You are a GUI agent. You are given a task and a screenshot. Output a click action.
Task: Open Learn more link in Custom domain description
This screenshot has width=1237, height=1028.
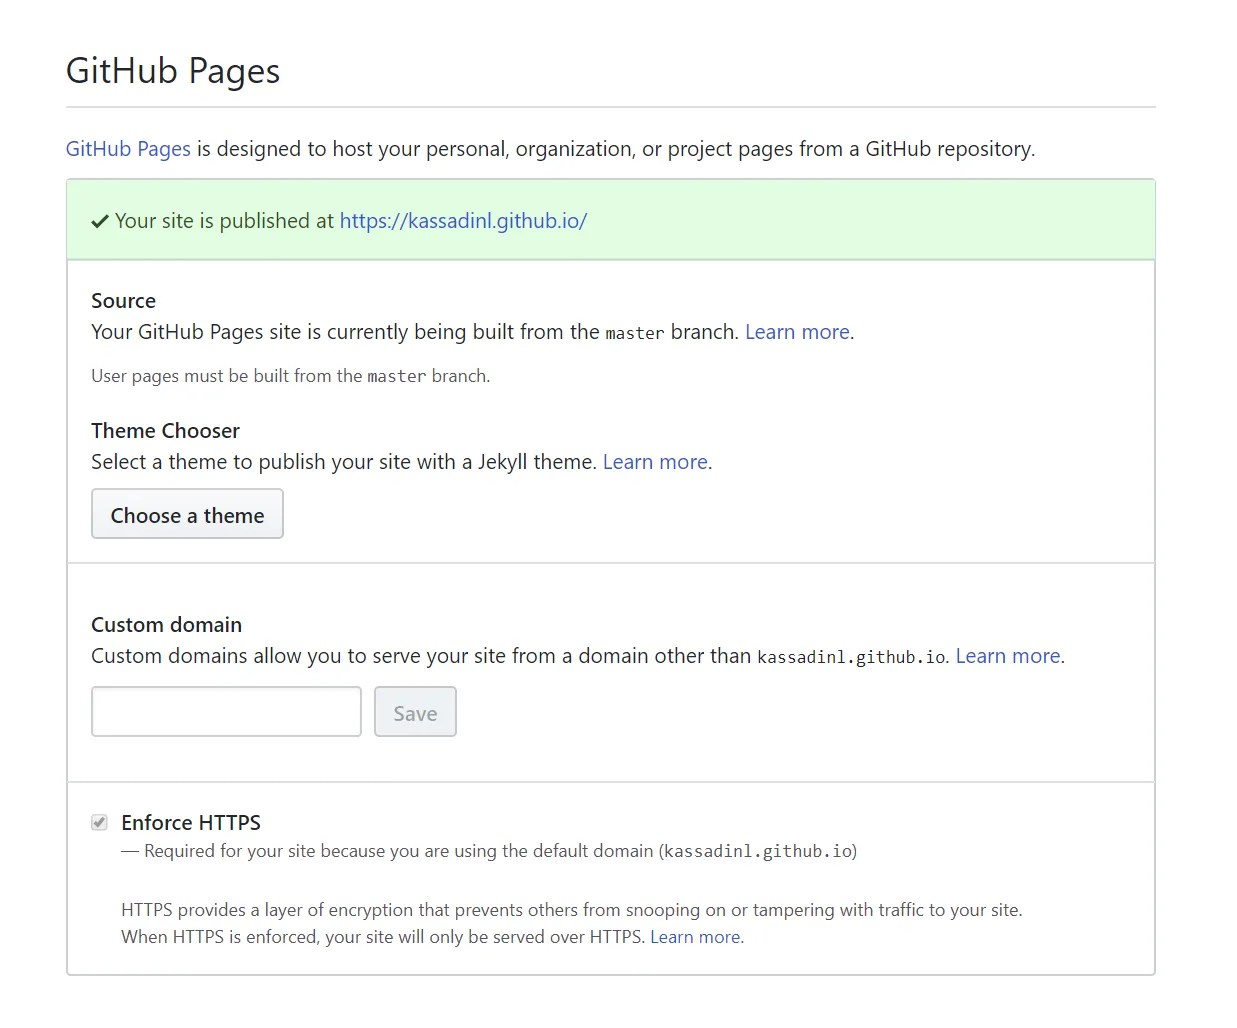click(x=1007, y=656)
